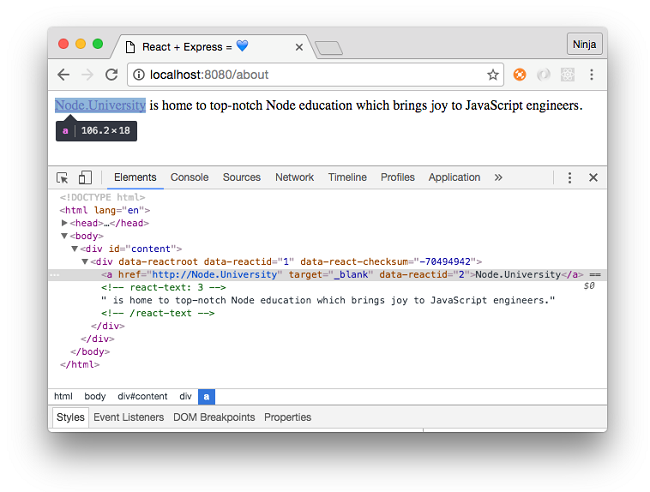The height and width of the screenshot is (492, 650).
Task: Switch to the Console tab
Action: coord(189,177)
